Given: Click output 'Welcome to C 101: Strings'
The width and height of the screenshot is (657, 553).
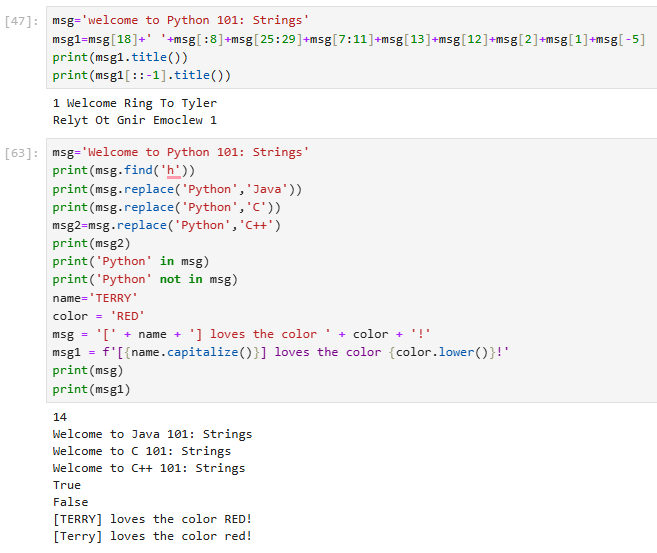Looking at the screenshot, I should [142, 451].
